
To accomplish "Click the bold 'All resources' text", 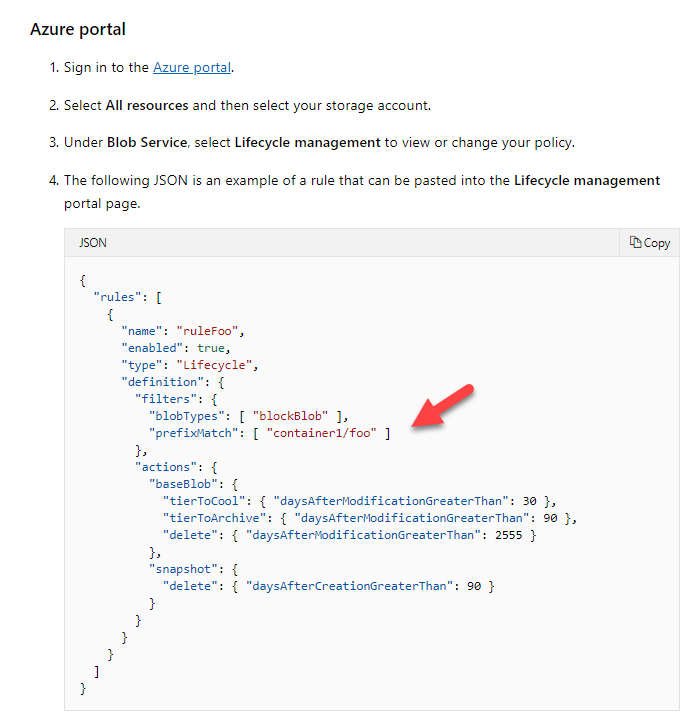I will (147, 105).
